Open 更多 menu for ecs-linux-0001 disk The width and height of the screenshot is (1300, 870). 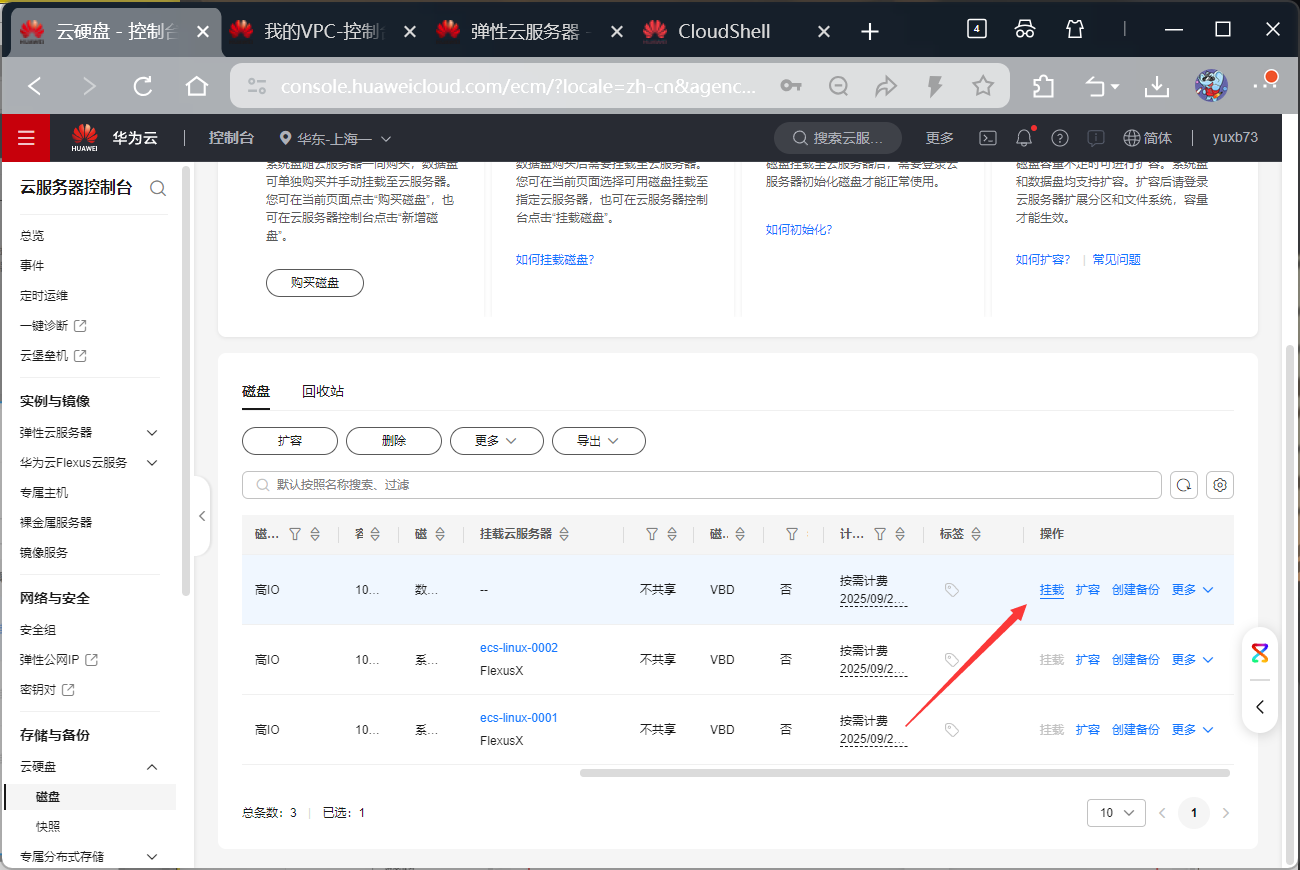point(1192,730)
